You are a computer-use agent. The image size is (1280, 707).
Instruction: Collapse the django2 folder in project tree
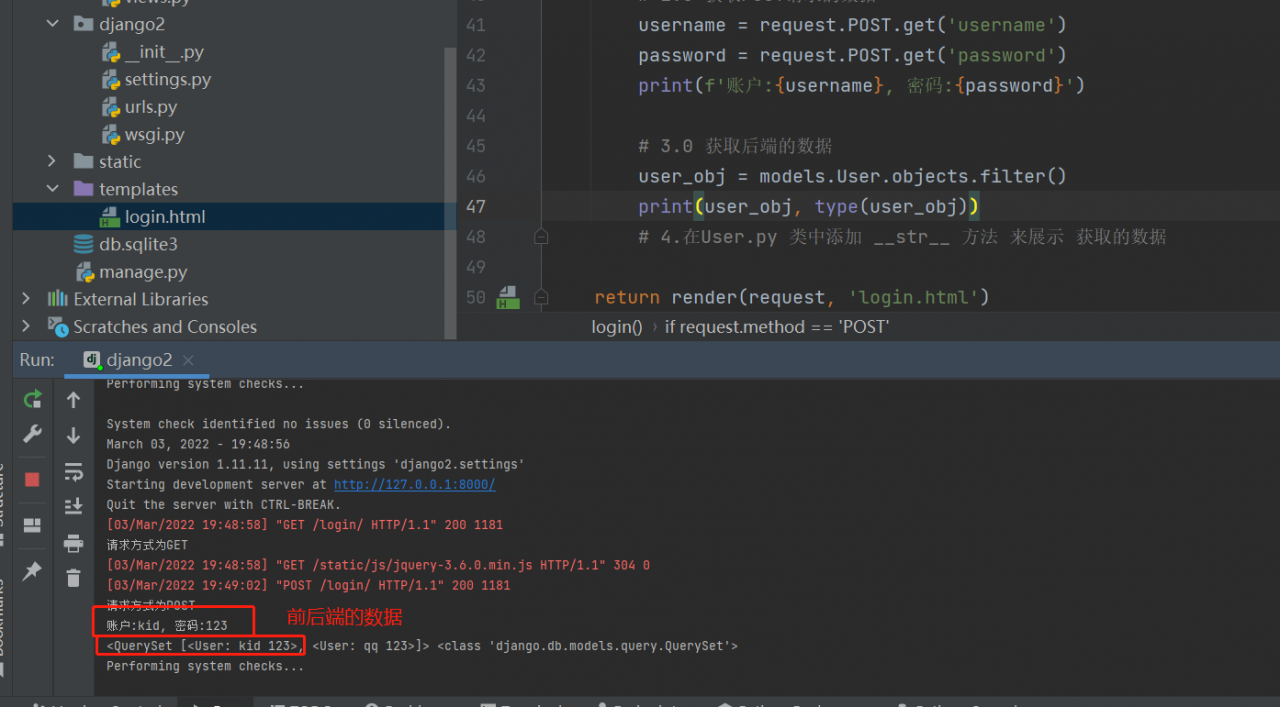click(53, 24)
